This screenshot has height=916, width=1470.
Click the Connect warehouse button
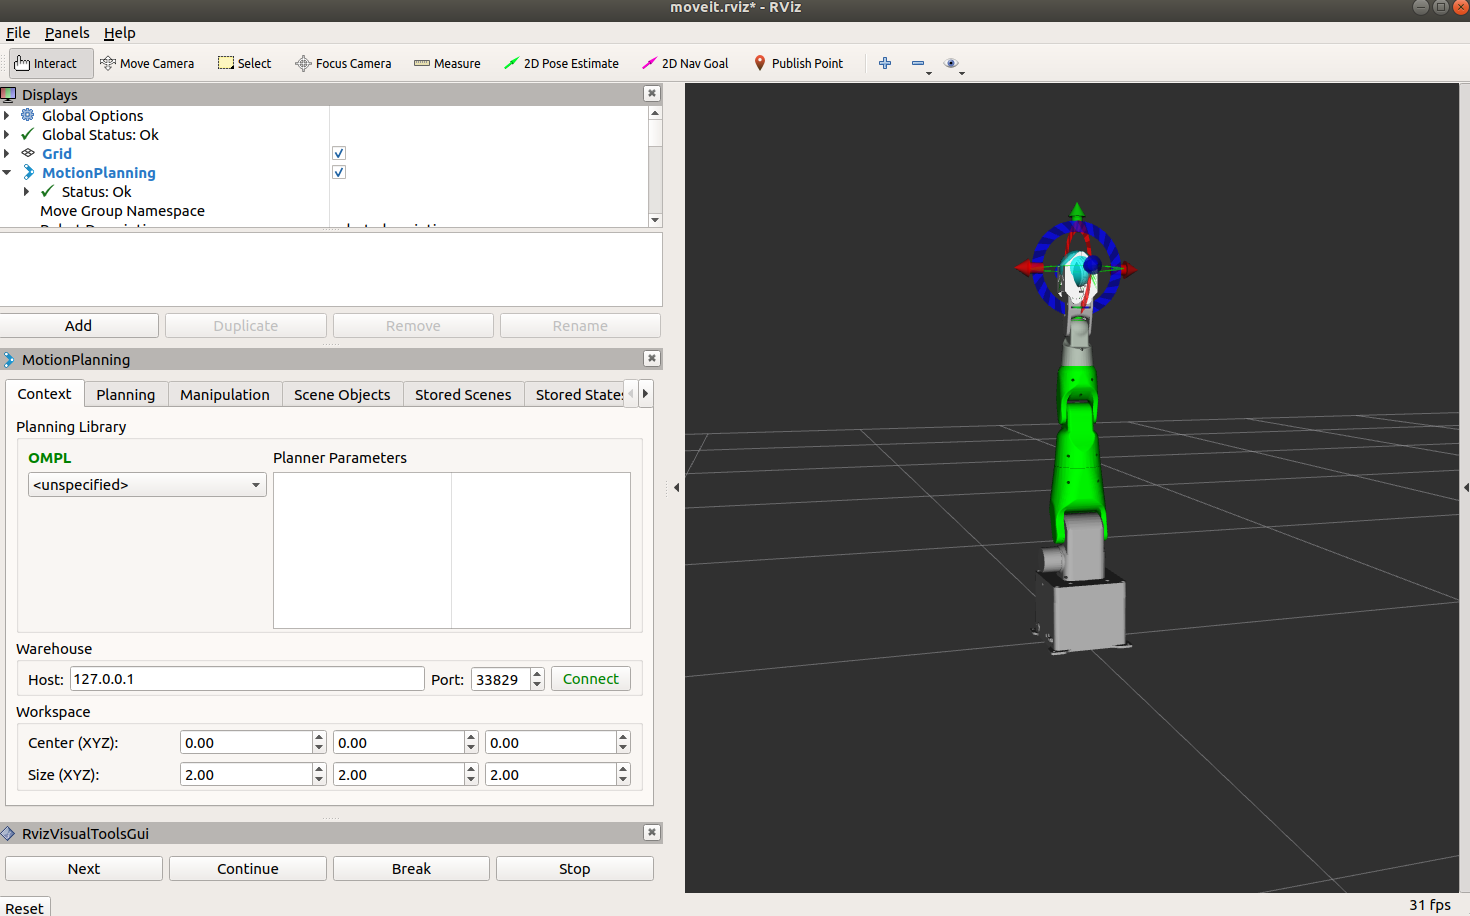[591, 679]
